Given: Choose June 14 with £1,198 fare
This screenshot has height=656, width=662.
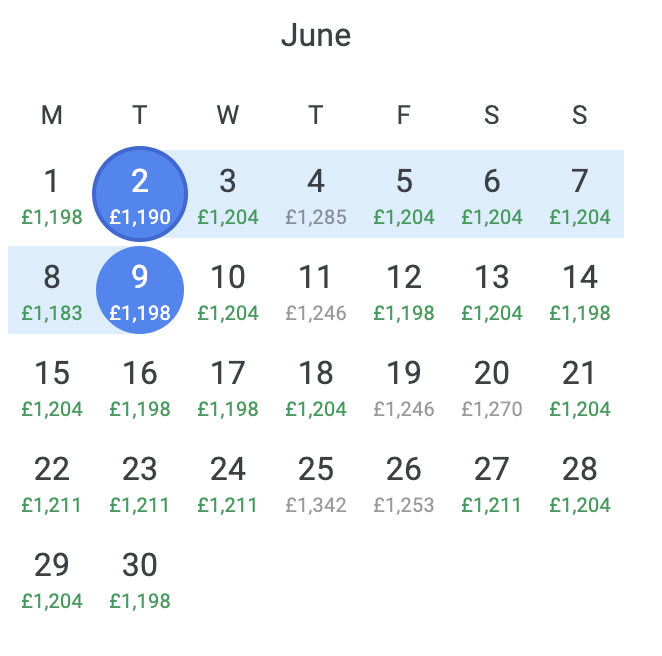Looking at the screenshot, I should tap(580, 290).
